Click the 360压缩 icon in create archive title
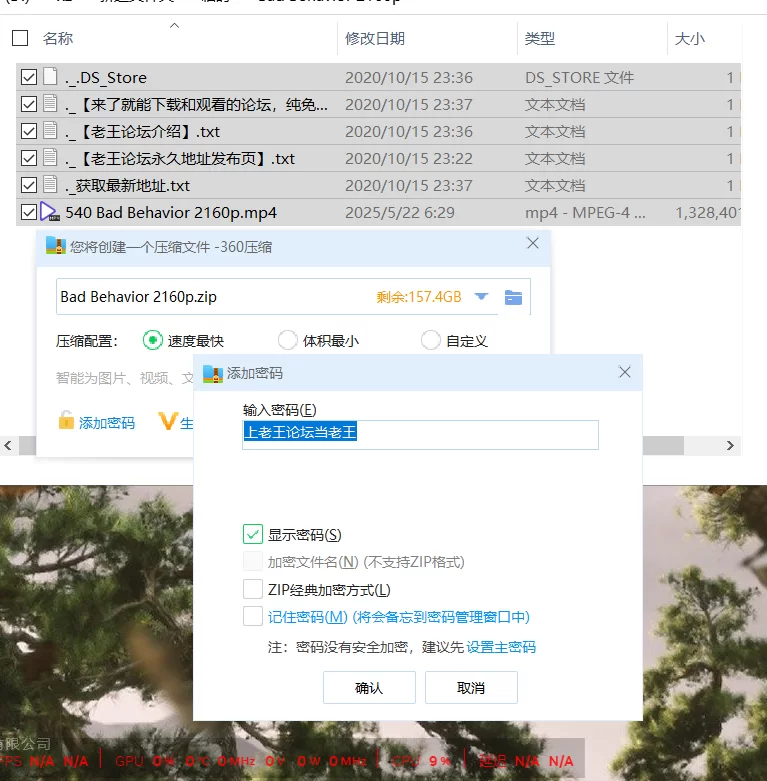The height and width of the screenshot is (781, 767). (56, 246)
